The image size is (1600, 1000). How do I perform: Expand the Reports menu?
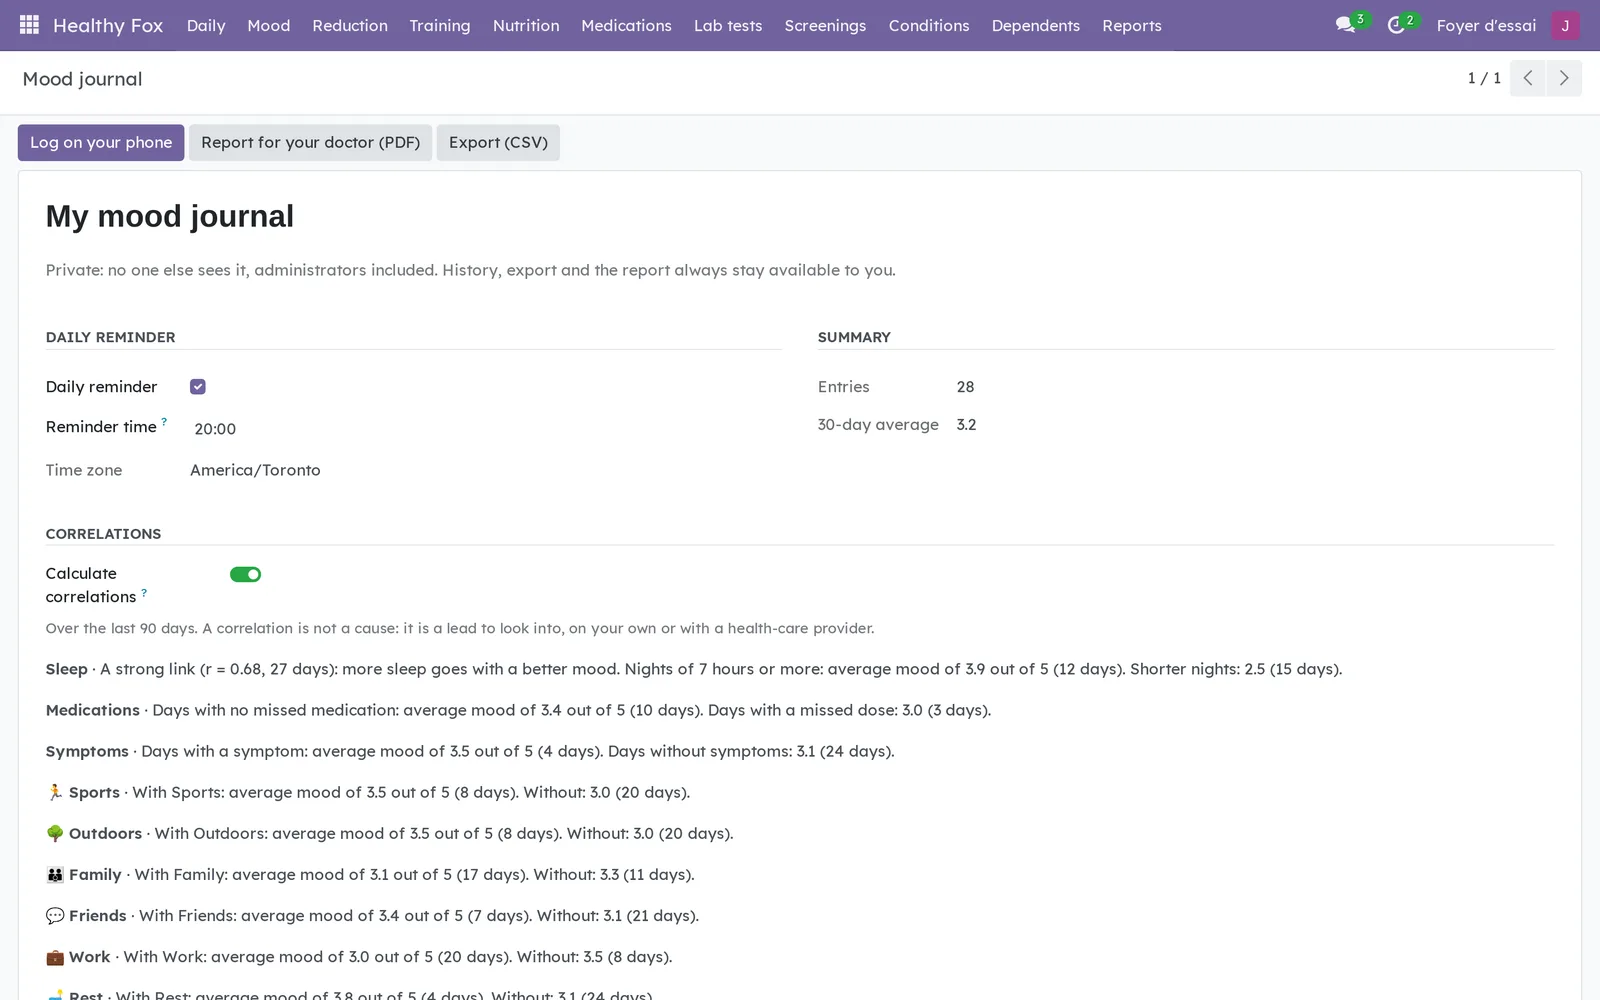click(1132, 25)
